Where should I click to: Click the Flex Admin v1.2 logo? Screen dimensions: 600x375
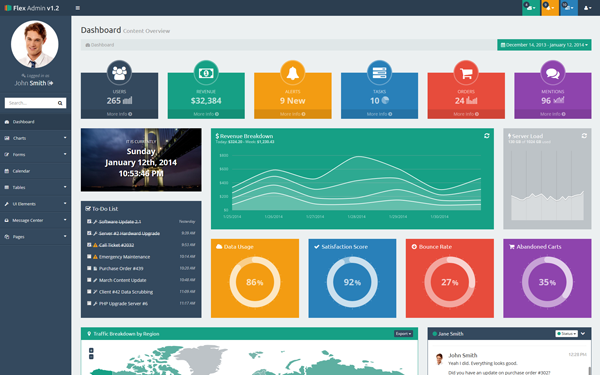coord(32,8)
